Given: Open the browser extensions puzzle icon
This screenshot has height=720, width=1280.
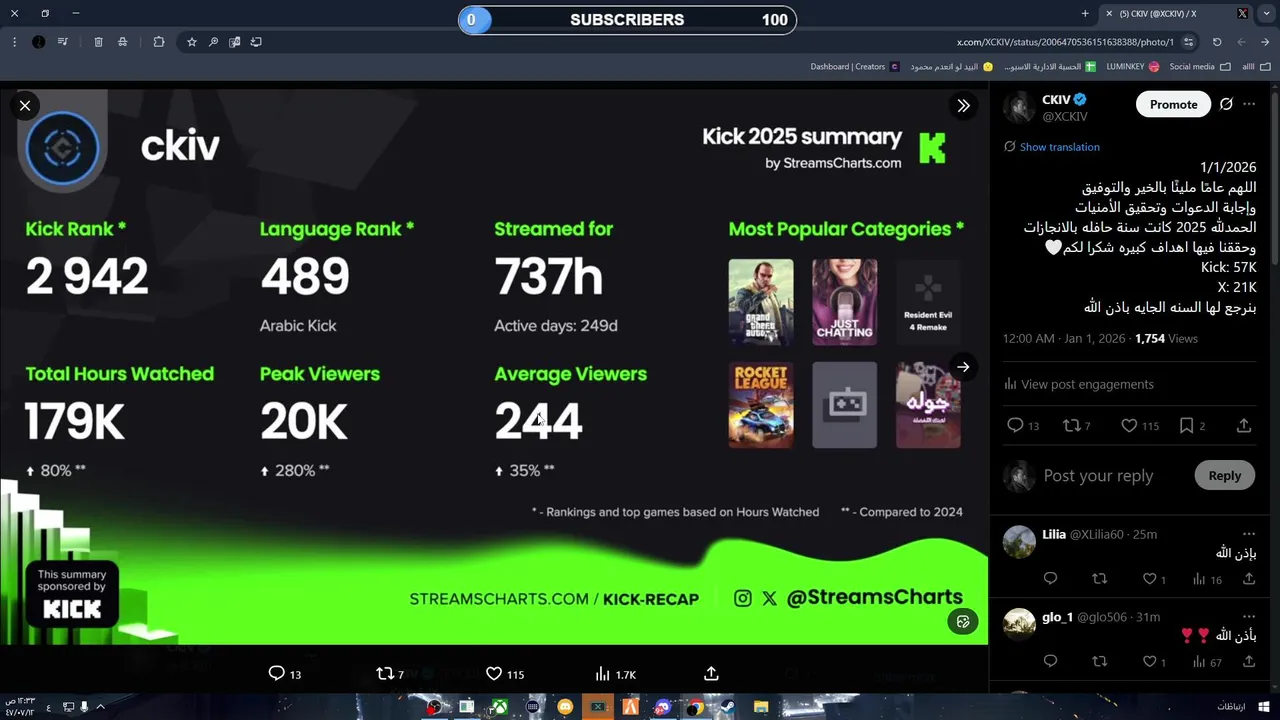Looking at the screenshot, I should point(159,42).
